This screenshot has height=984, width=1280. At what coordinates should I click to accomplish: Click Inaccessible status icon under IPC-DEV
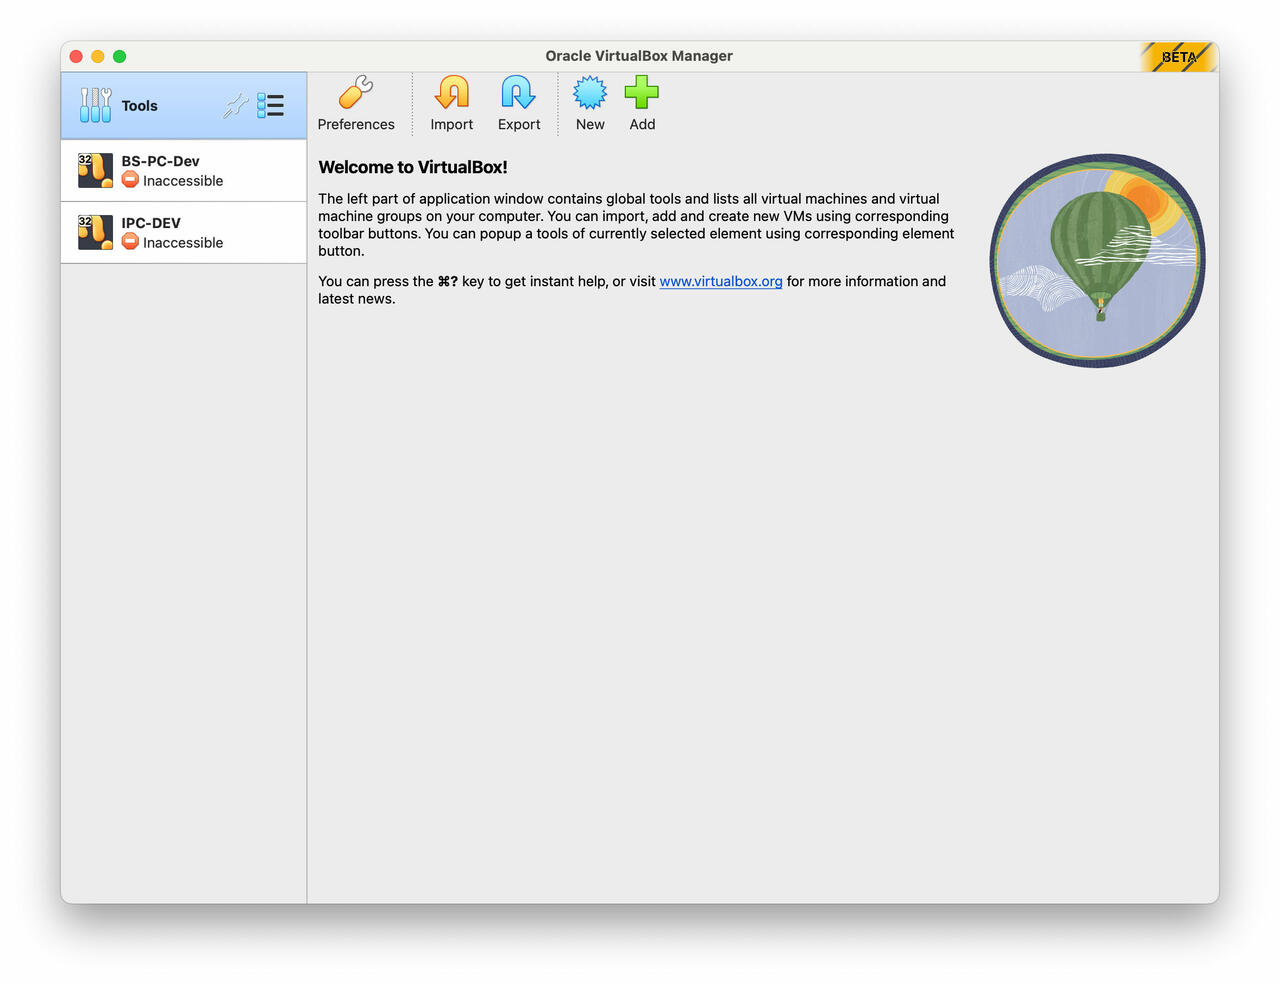[130, 242]
